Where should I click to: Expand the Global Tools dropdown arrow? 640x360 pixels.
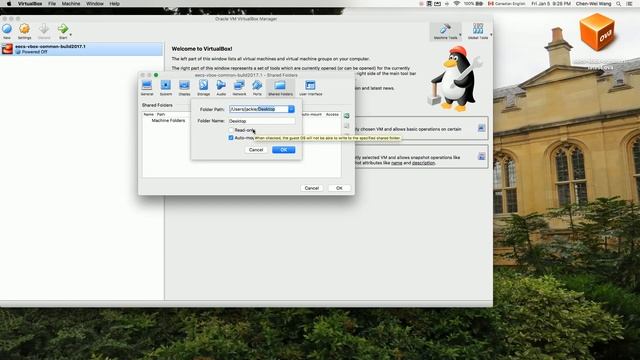[491, 35]
